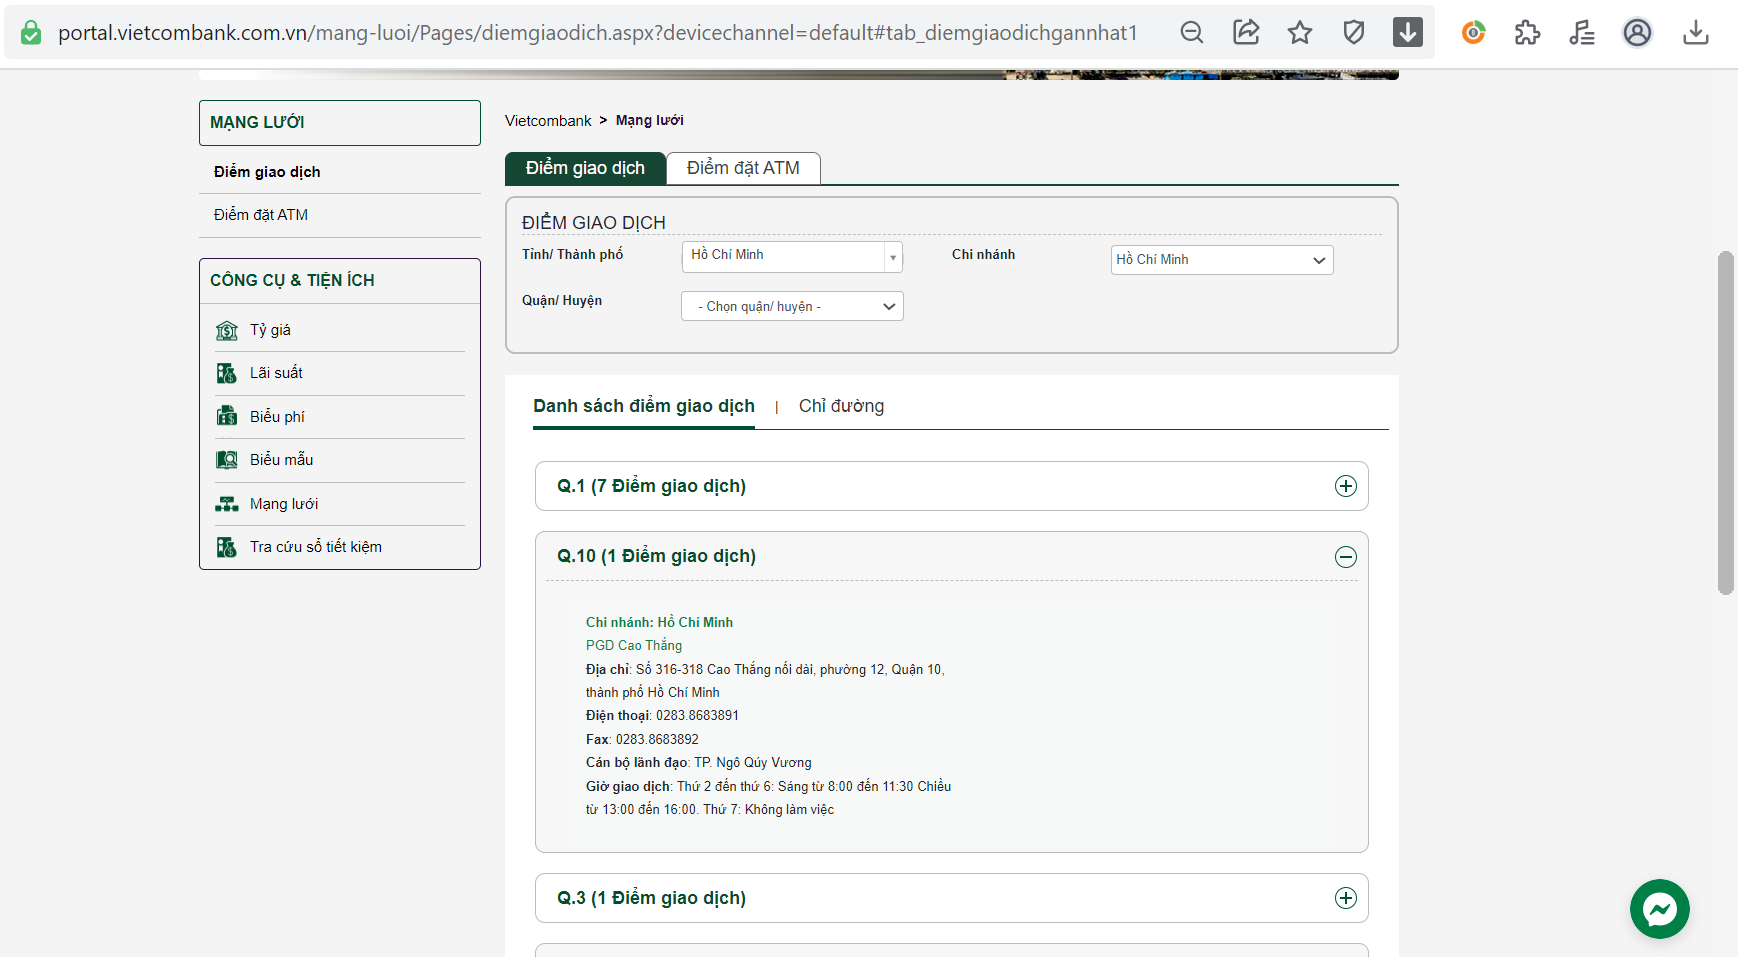Bookmark this page with the star icon

(x=1300, y=33)
